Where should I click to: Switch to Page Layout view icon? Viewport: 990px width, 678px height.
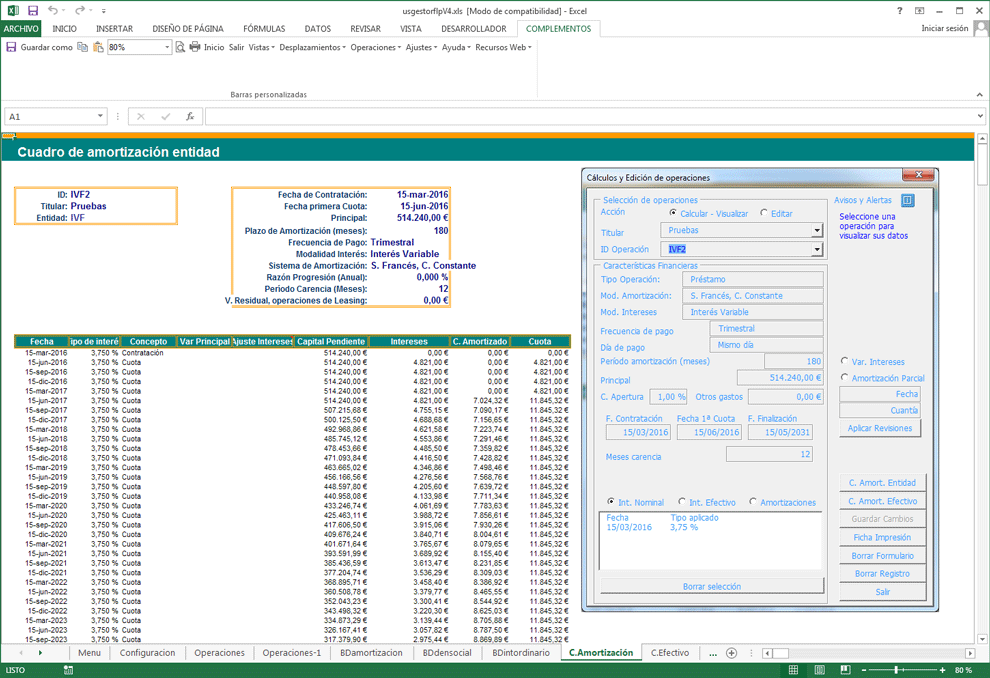(x=819, y=670)
